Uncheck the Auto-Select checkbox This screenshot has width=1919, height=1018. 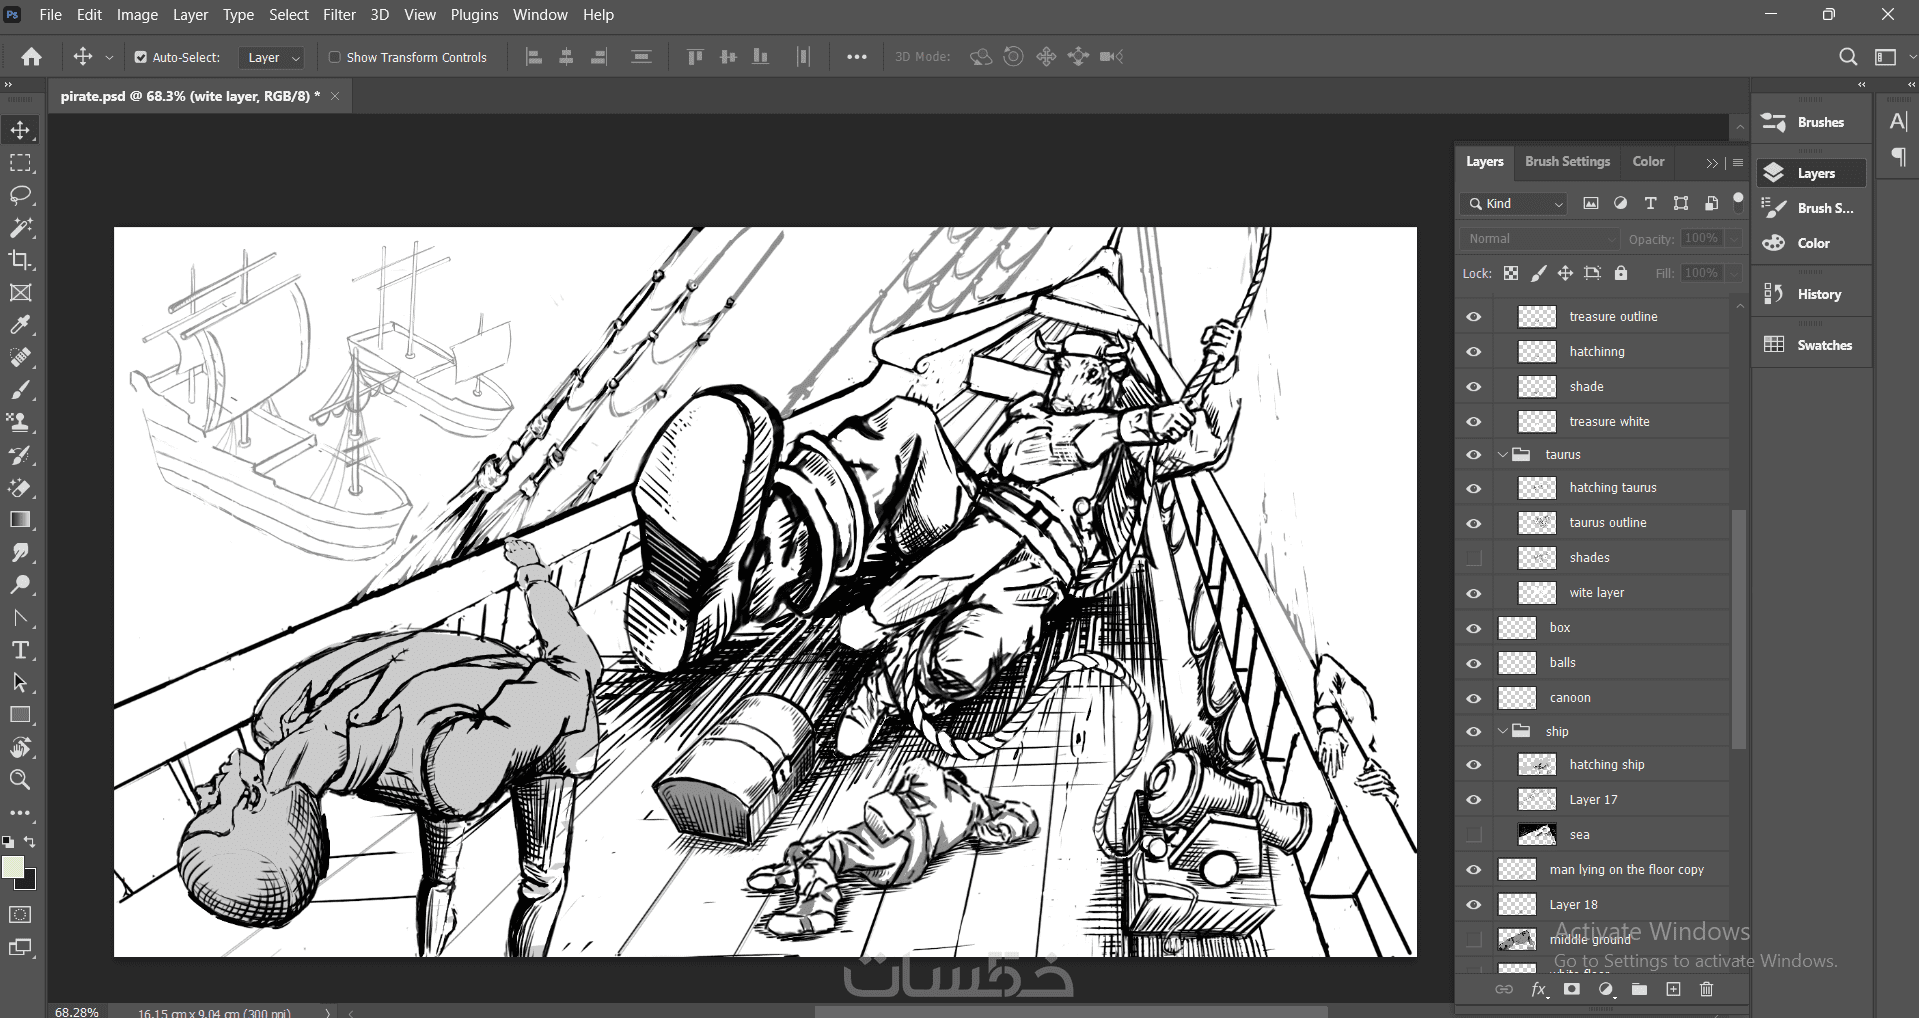[x=141, y=58]
